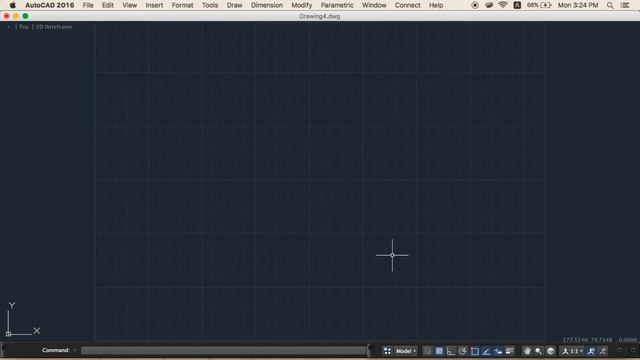Open the 2D Wireframe visual style control
Screen dimensions: 640x360
click(54, 27)
